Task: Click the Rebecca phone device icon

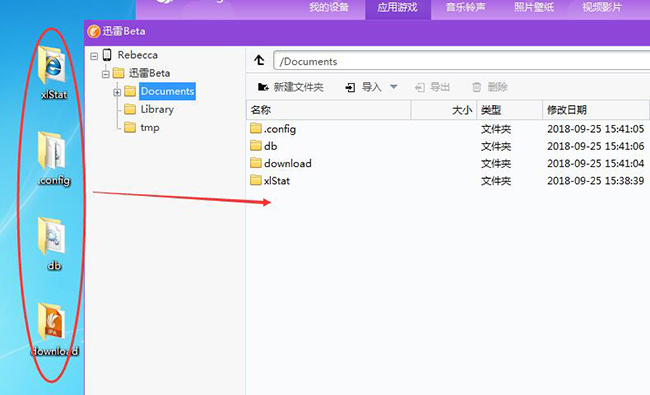Action: pyautogui.click(x=107, y=55)
